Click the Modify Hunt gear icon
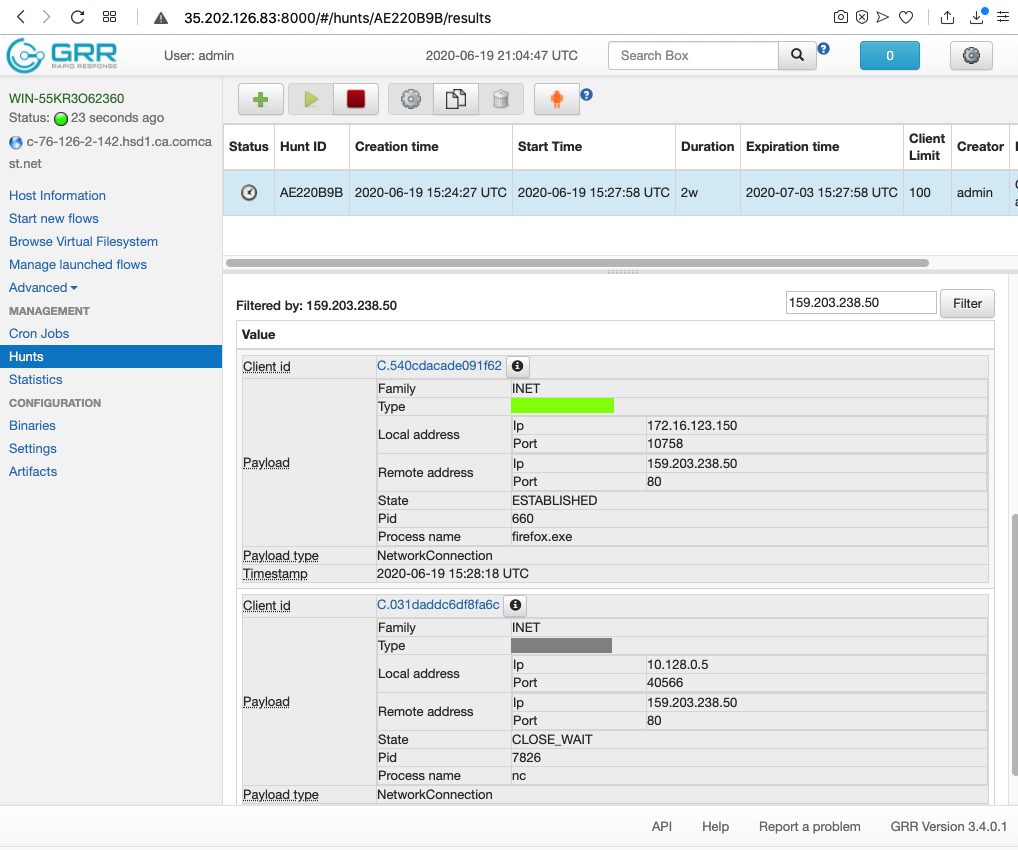1018x850 pixels. coord(410,99)
